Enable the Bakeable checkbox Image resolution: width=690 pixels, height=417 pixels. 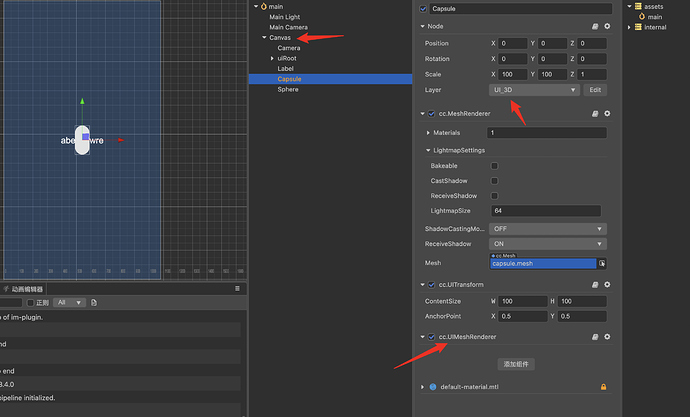pos(494,166)
